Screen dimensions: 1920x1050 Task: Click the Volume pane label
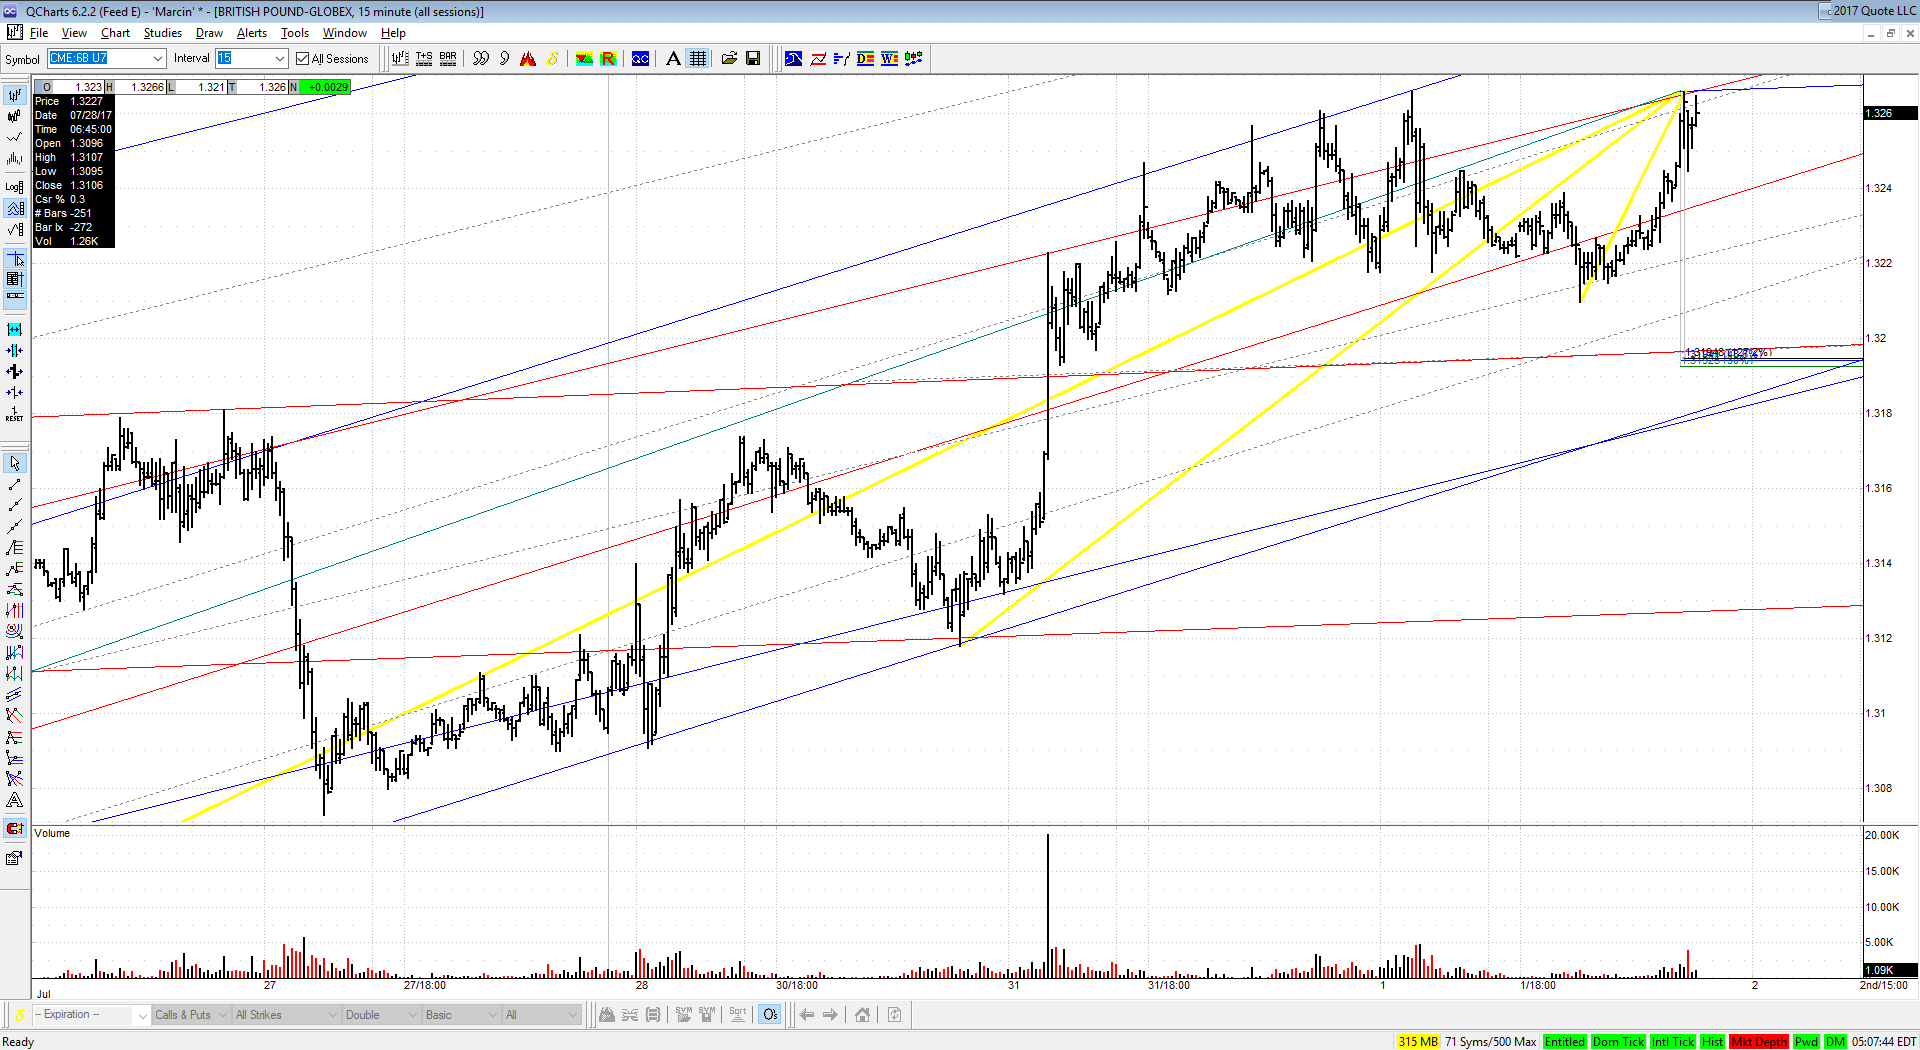[52, 833]
